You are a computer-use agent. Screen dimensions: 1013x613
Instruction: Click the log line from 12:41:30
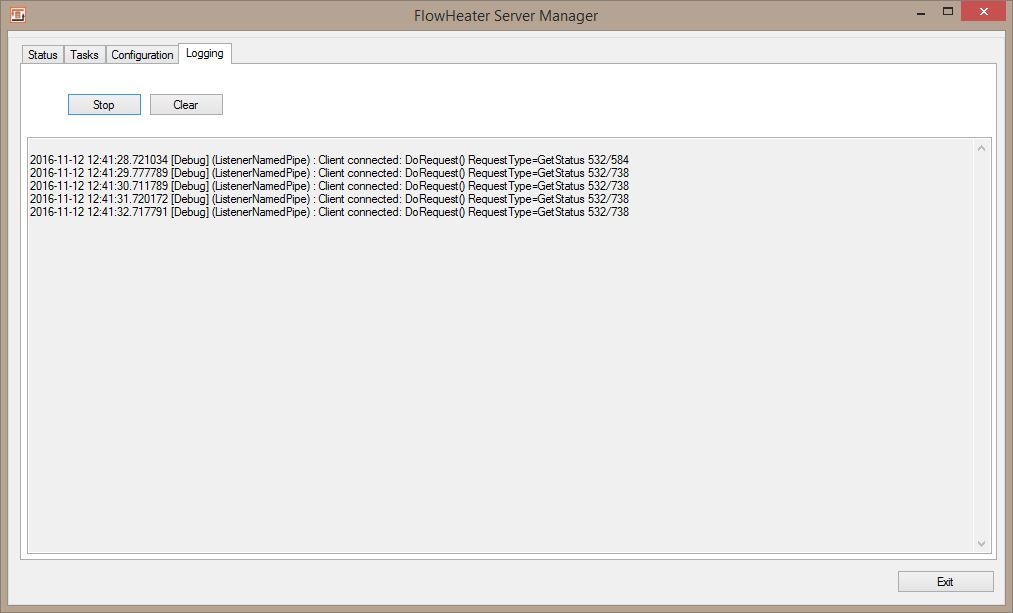[330, 185]
